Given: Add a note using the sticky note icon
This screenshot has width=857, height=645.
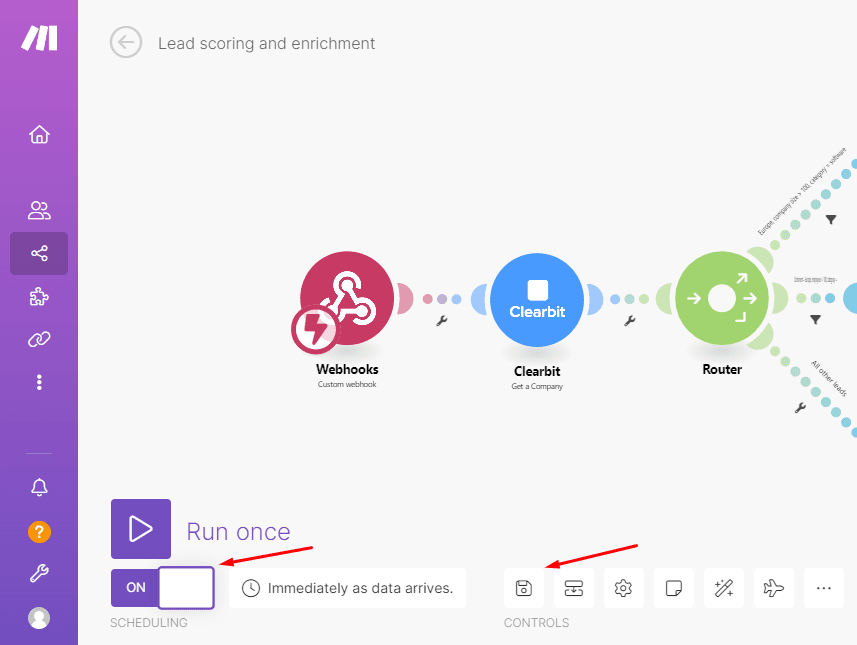Looking at the screenshot, I should 673,588.
